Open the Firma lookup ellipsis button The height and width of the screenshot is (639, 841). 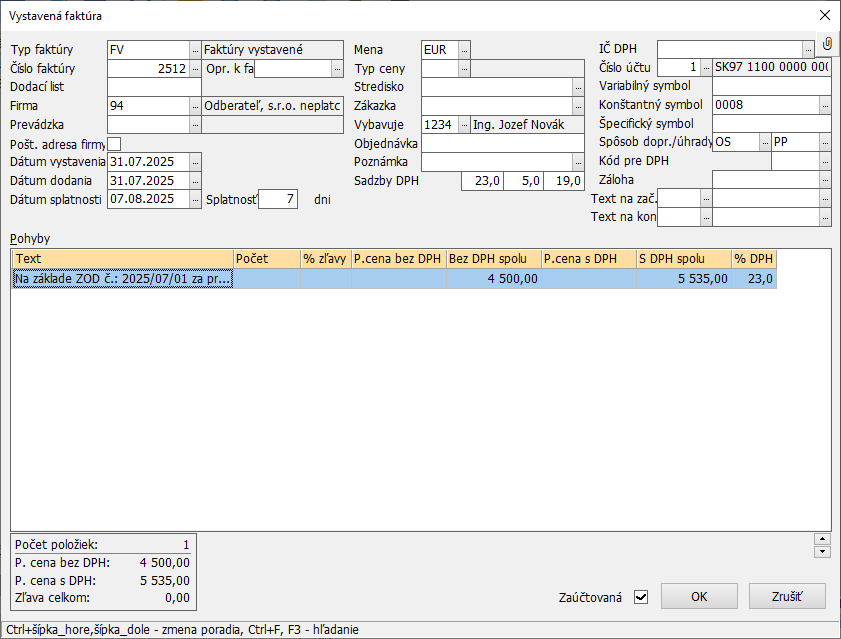pos(195,105)
